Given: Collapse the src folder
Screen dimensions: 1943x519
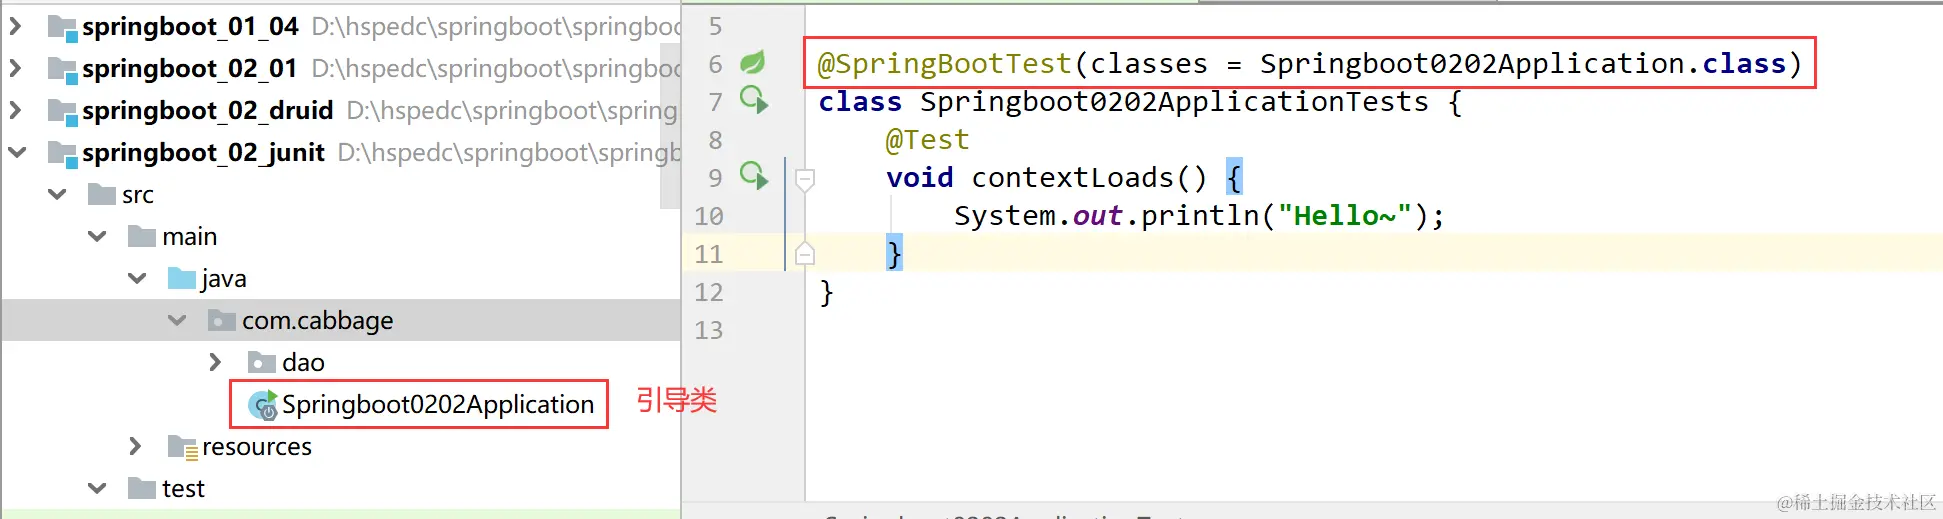Looking at the screenshot, I should pos(57,195).
